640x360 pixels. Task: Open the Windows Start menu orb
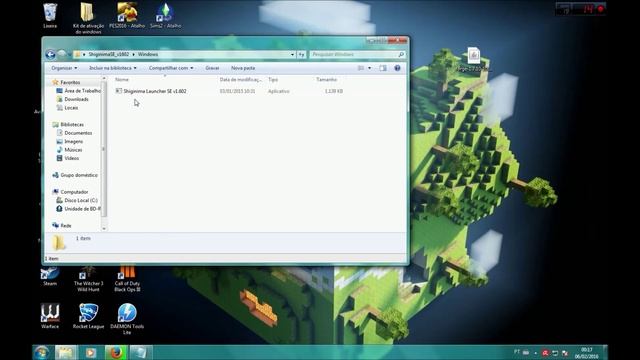pos(42,353)
